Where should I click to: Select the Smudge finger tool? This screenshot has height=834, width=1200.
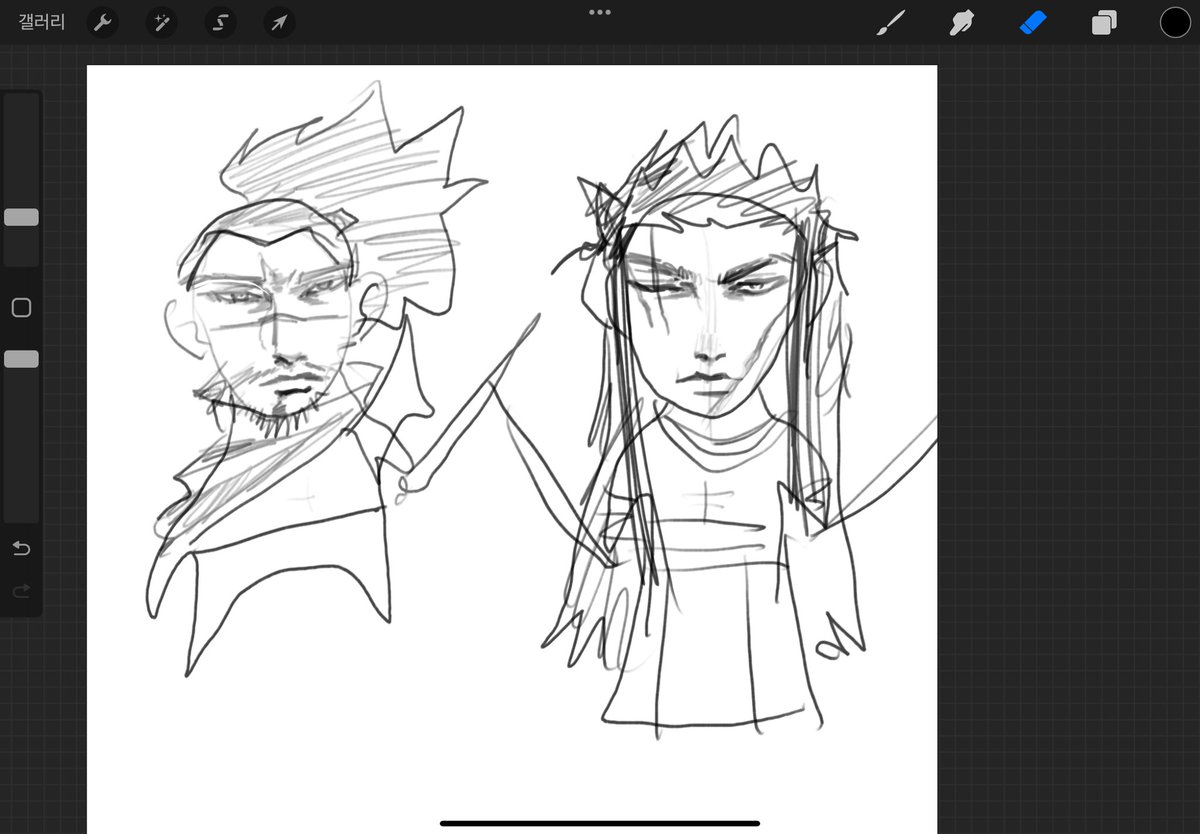tap(961, 22)
